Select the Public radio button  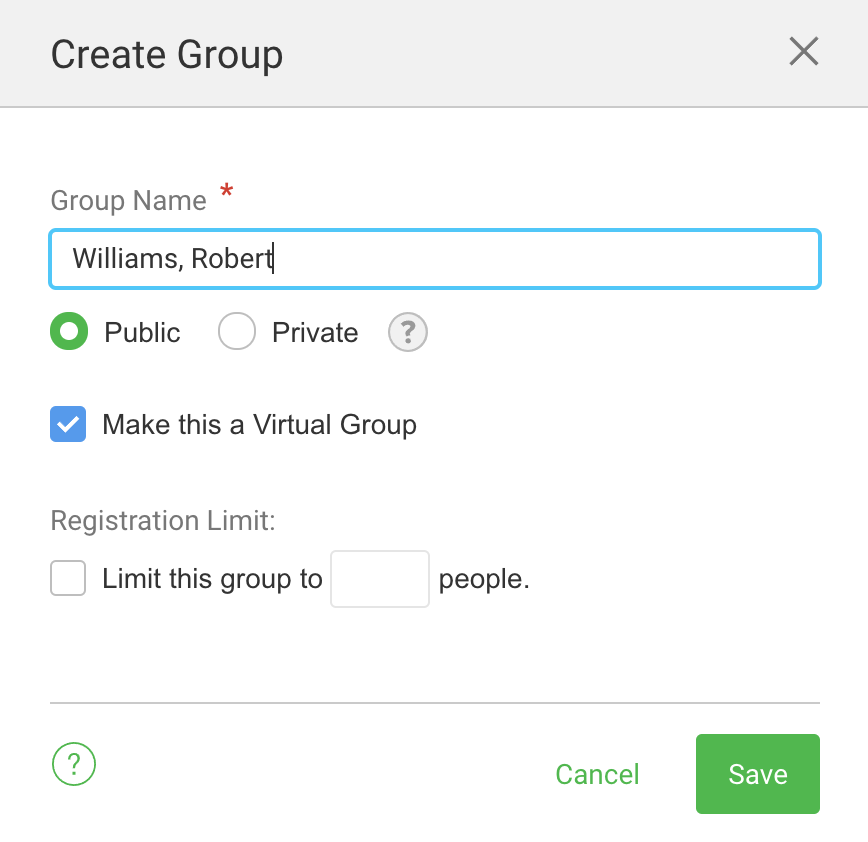click(69, 332)
